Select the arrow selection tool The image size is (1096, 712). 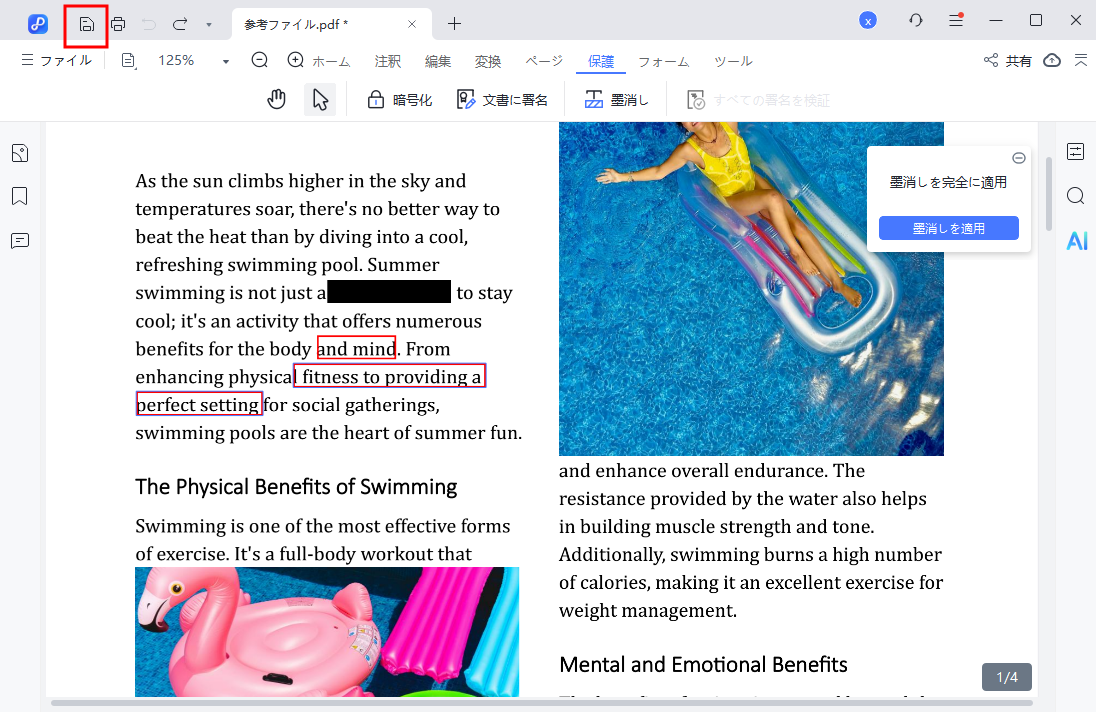(320, 99)
